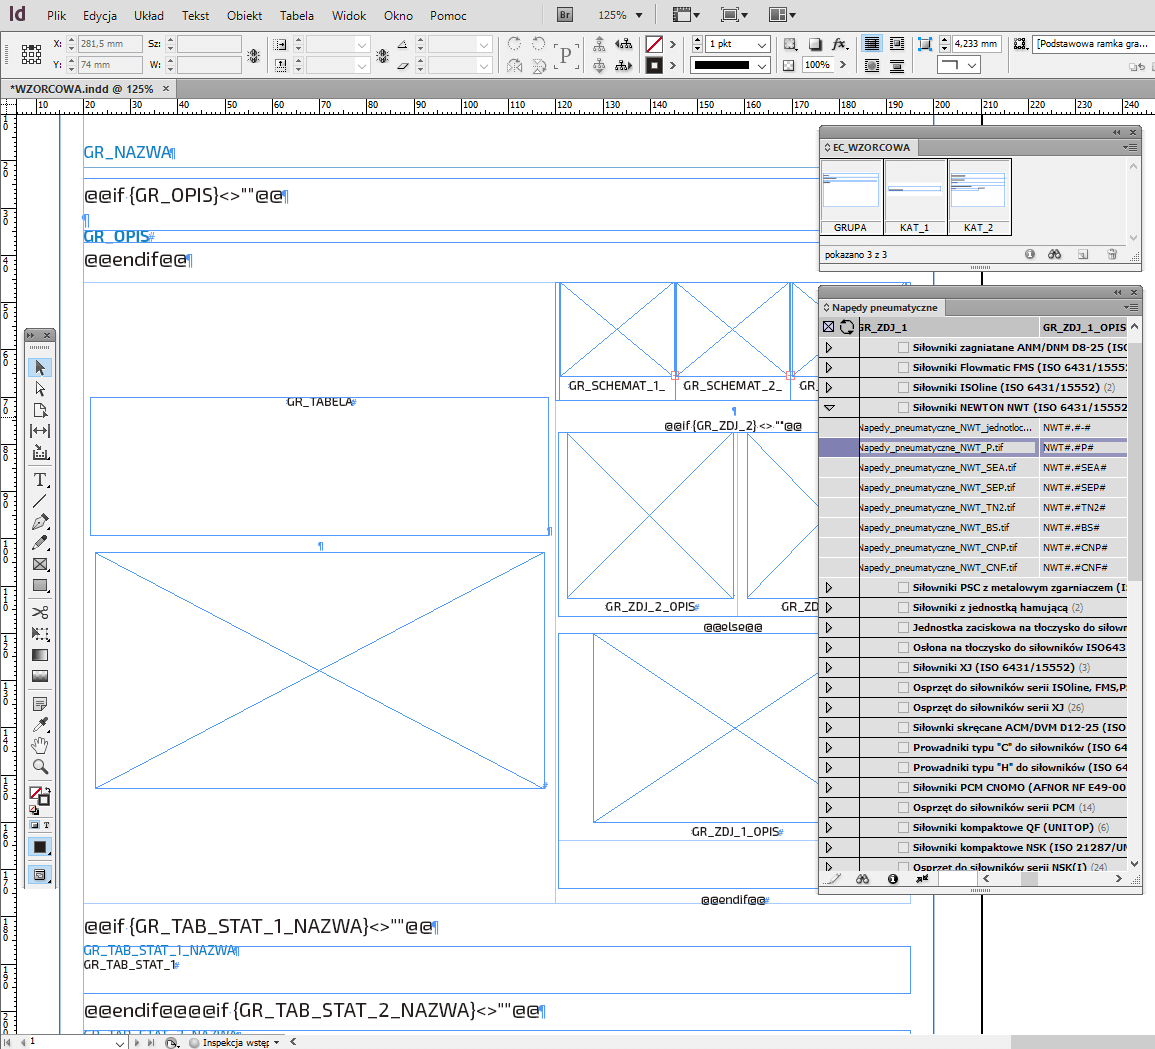Collapse Siłowniki NEWTON NWT group
This screenshot has height=1049, width=1155.
pos(829,407)
